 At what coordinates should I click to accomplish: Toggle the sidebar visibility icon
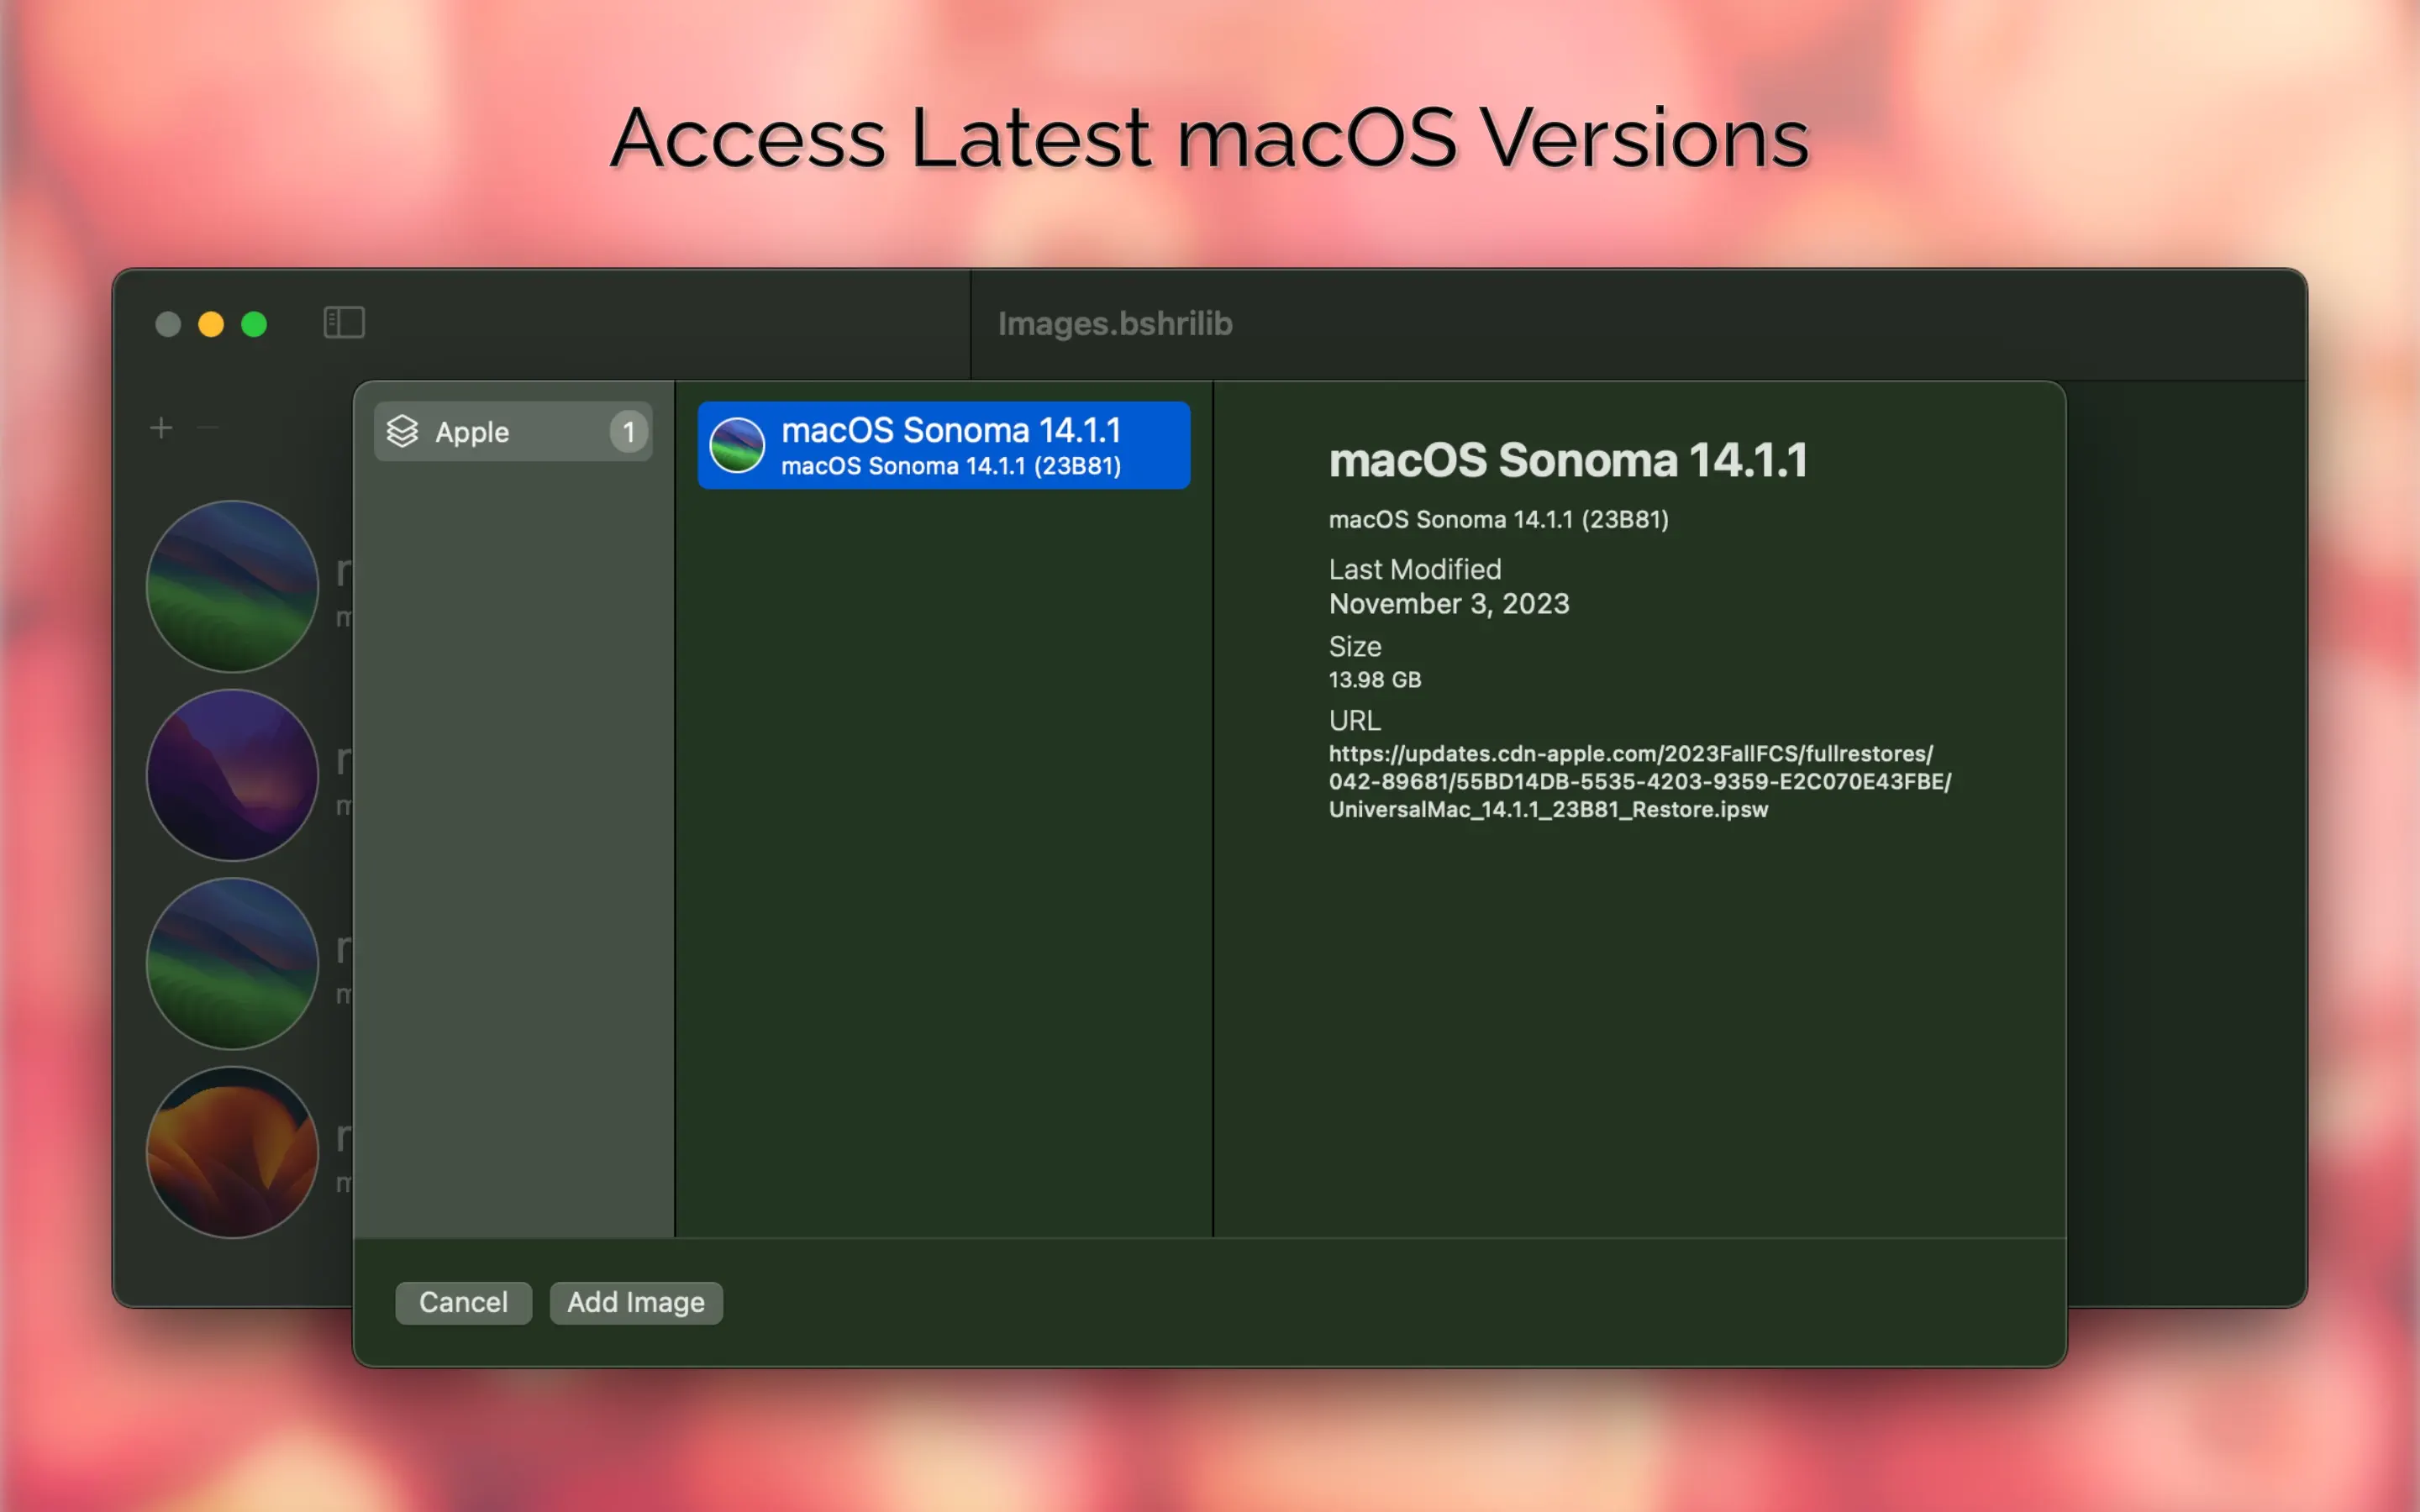pos(344,323)
